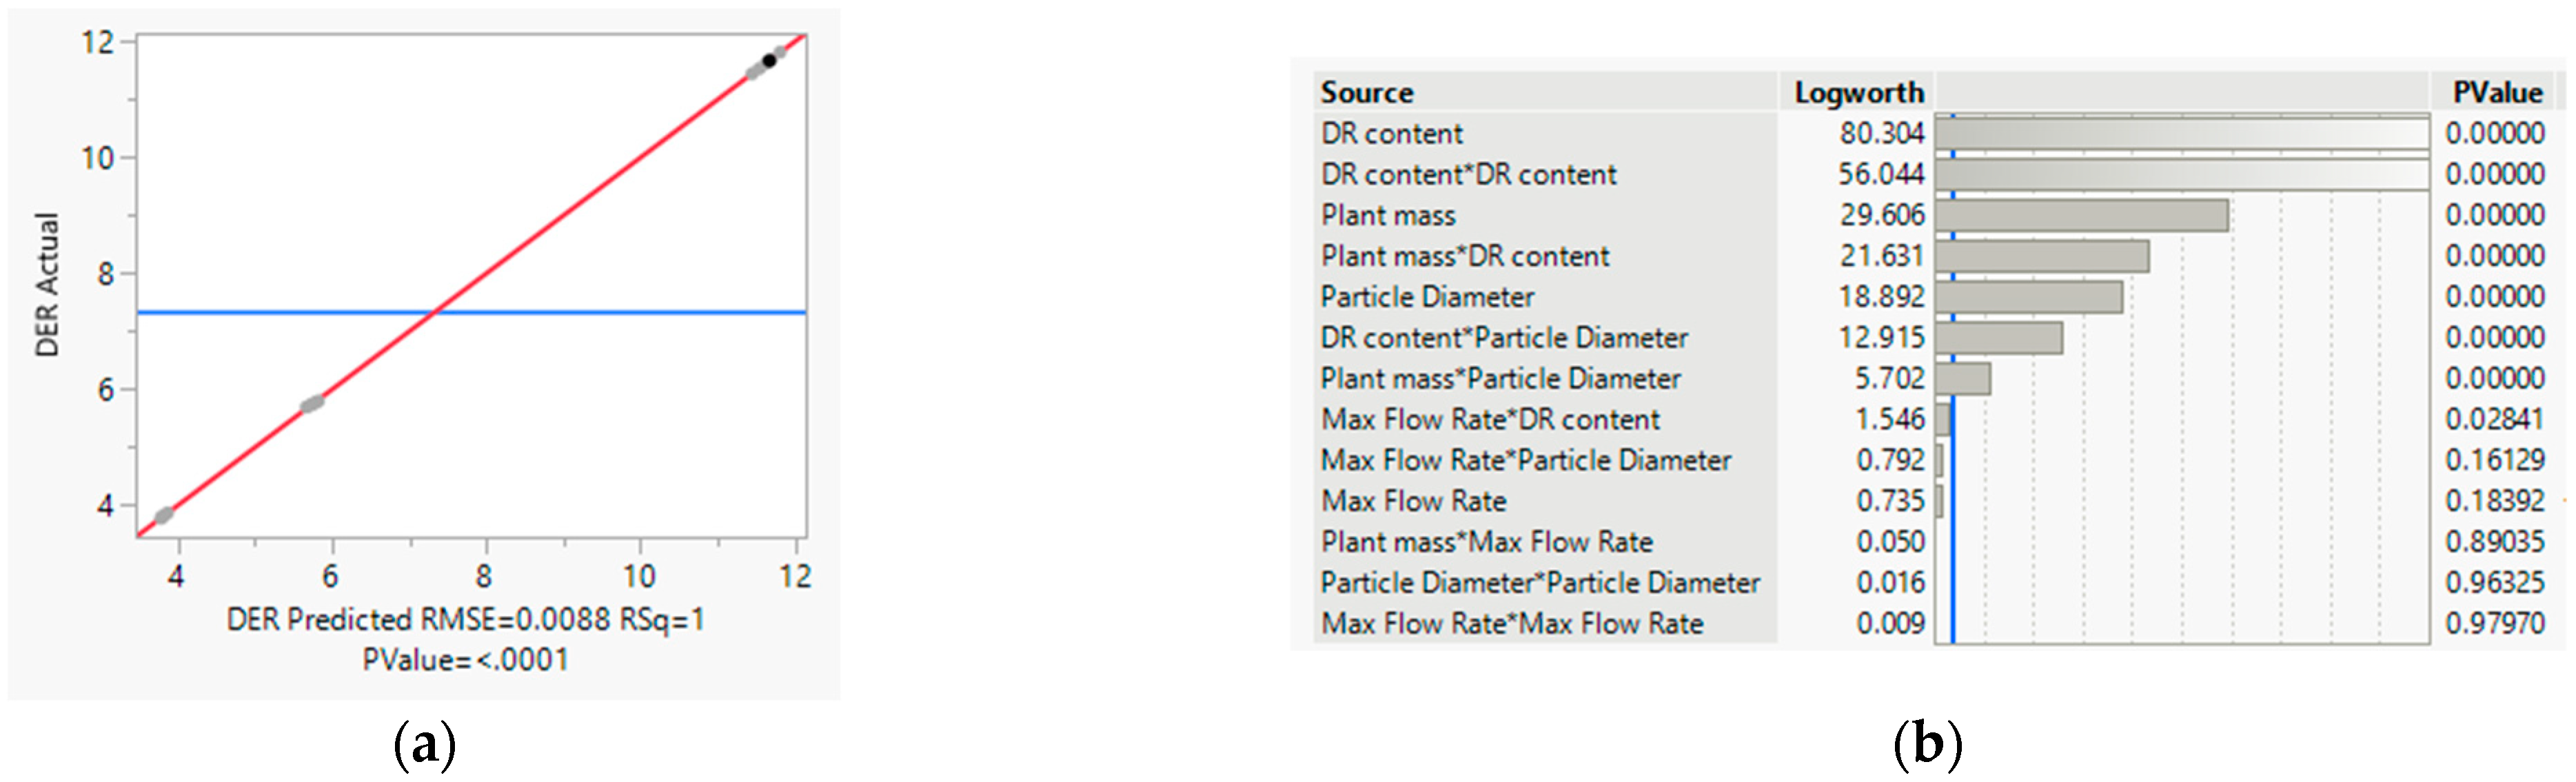Click the Plant mass*Particle Diameter logworth bar
This screenshot has width=2576, height=782.
coord(1962,379)
